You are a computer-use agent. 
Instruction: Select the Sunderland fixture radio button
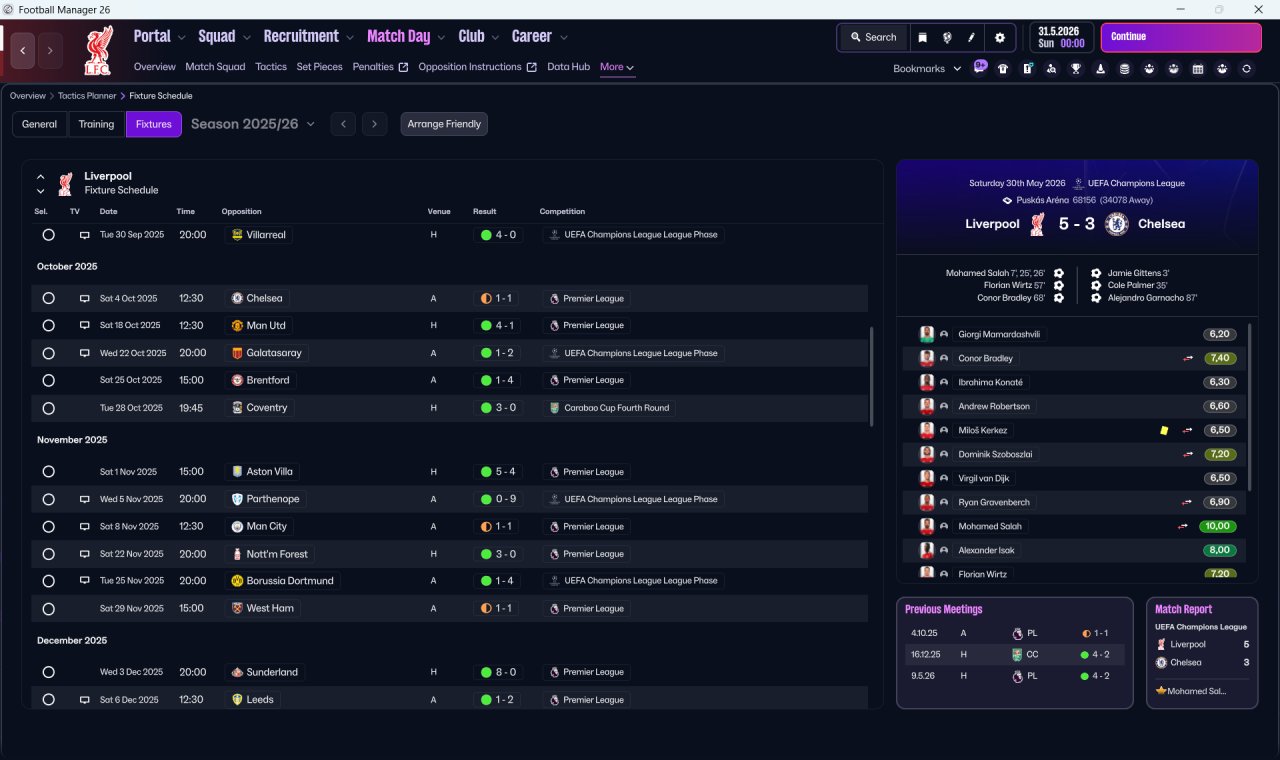click(x=48, y=672)
